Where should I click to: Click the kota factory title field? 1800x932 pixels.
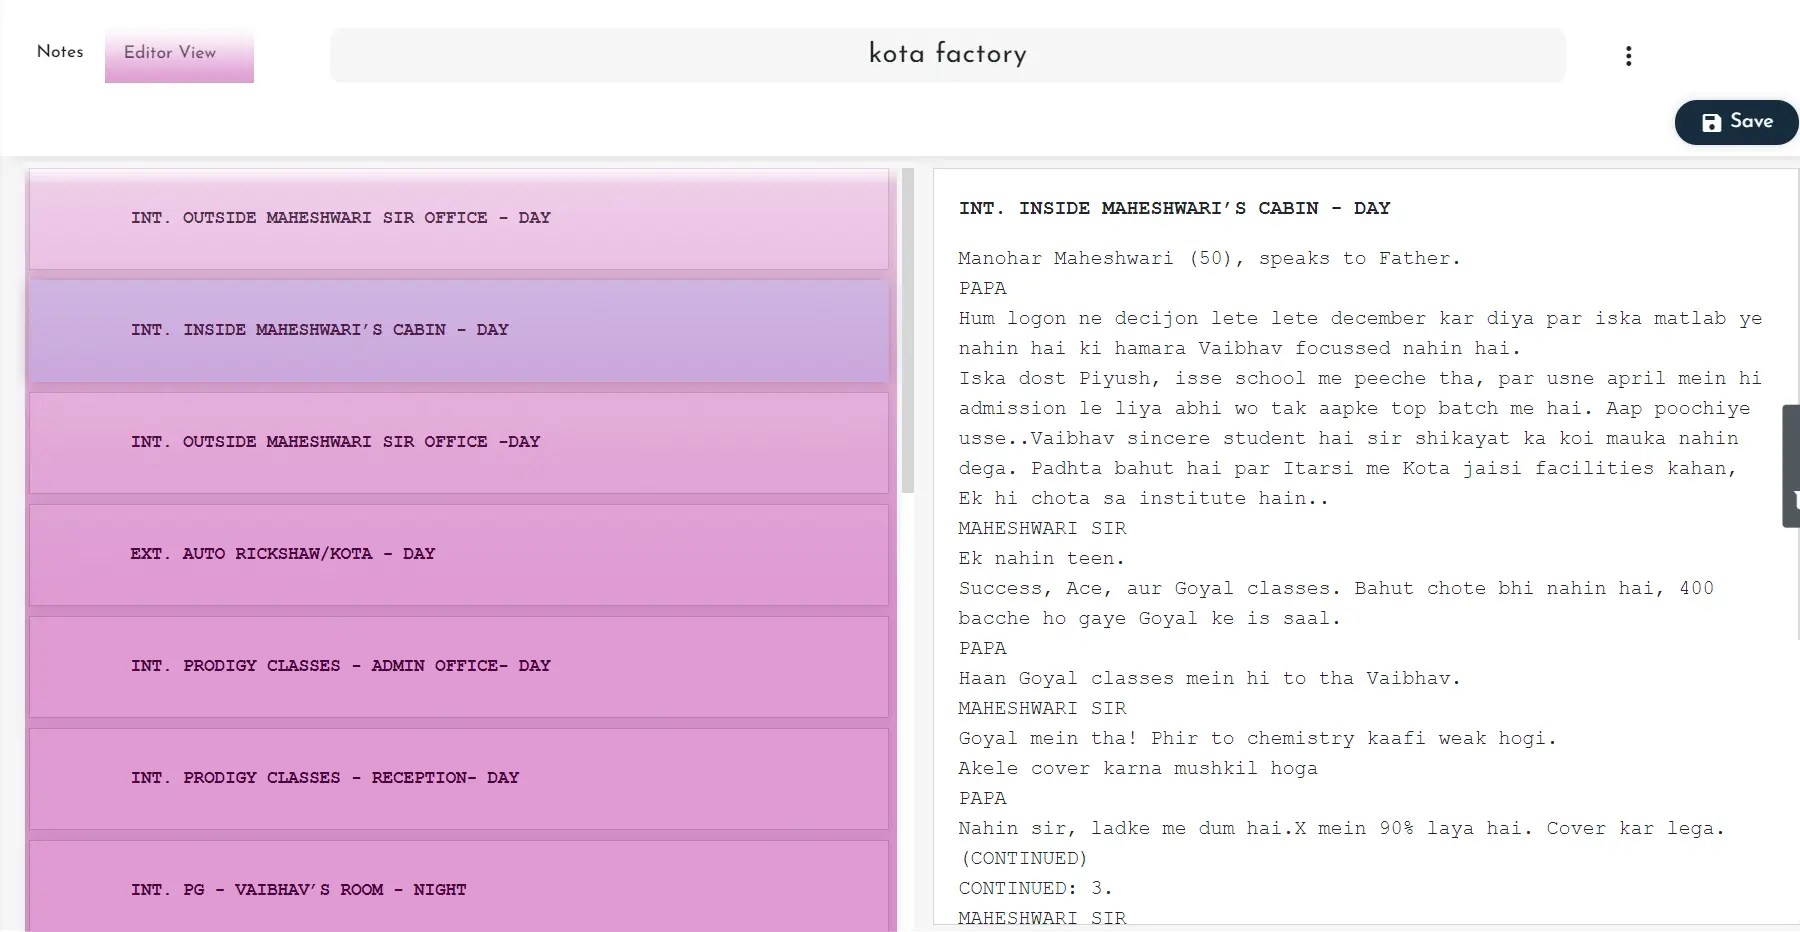948,55
